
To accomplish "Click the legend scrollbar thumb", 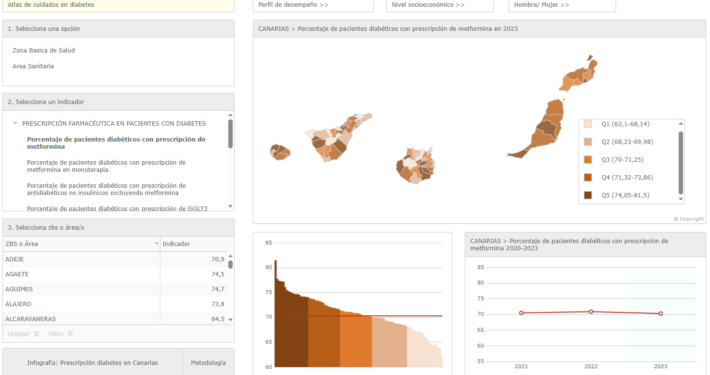I will (681, 162).
